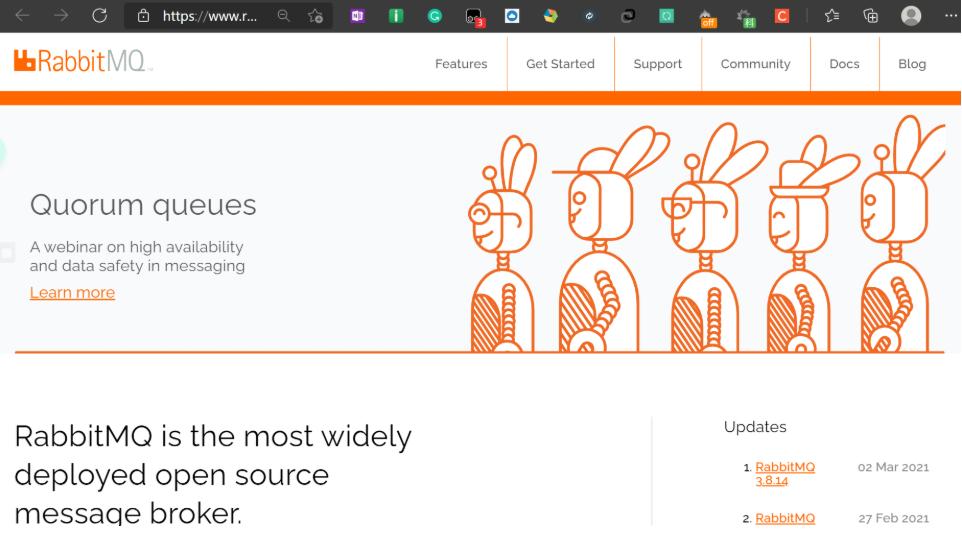The width and height of the screenshot is (962, 556).
Task: Click the zoom magnifier icon in address bar
Action: tap(283, 16)
